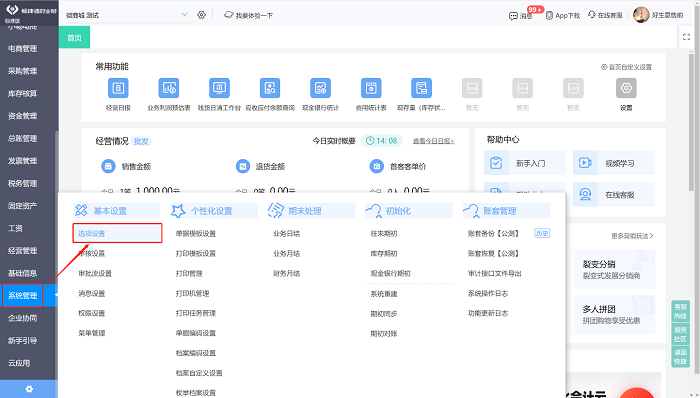Open the 费用统计表 icon
700x398 pixels.
(x=371, y=88)
